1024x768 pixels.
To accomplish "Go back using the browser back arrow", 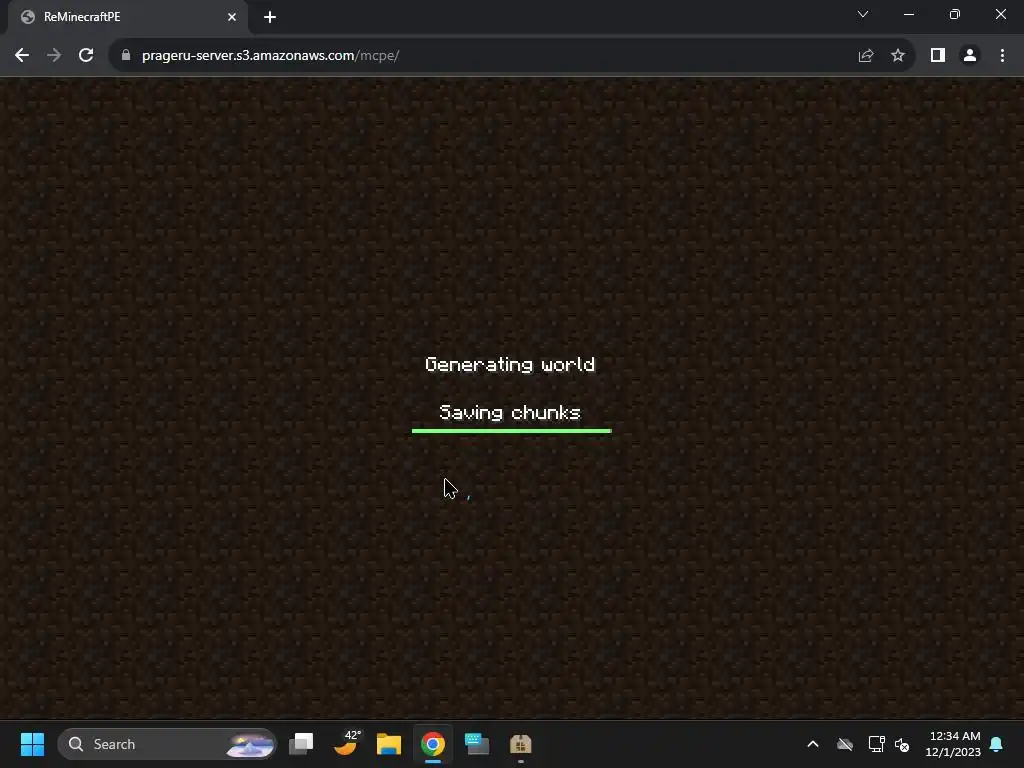I will point(22,56).
